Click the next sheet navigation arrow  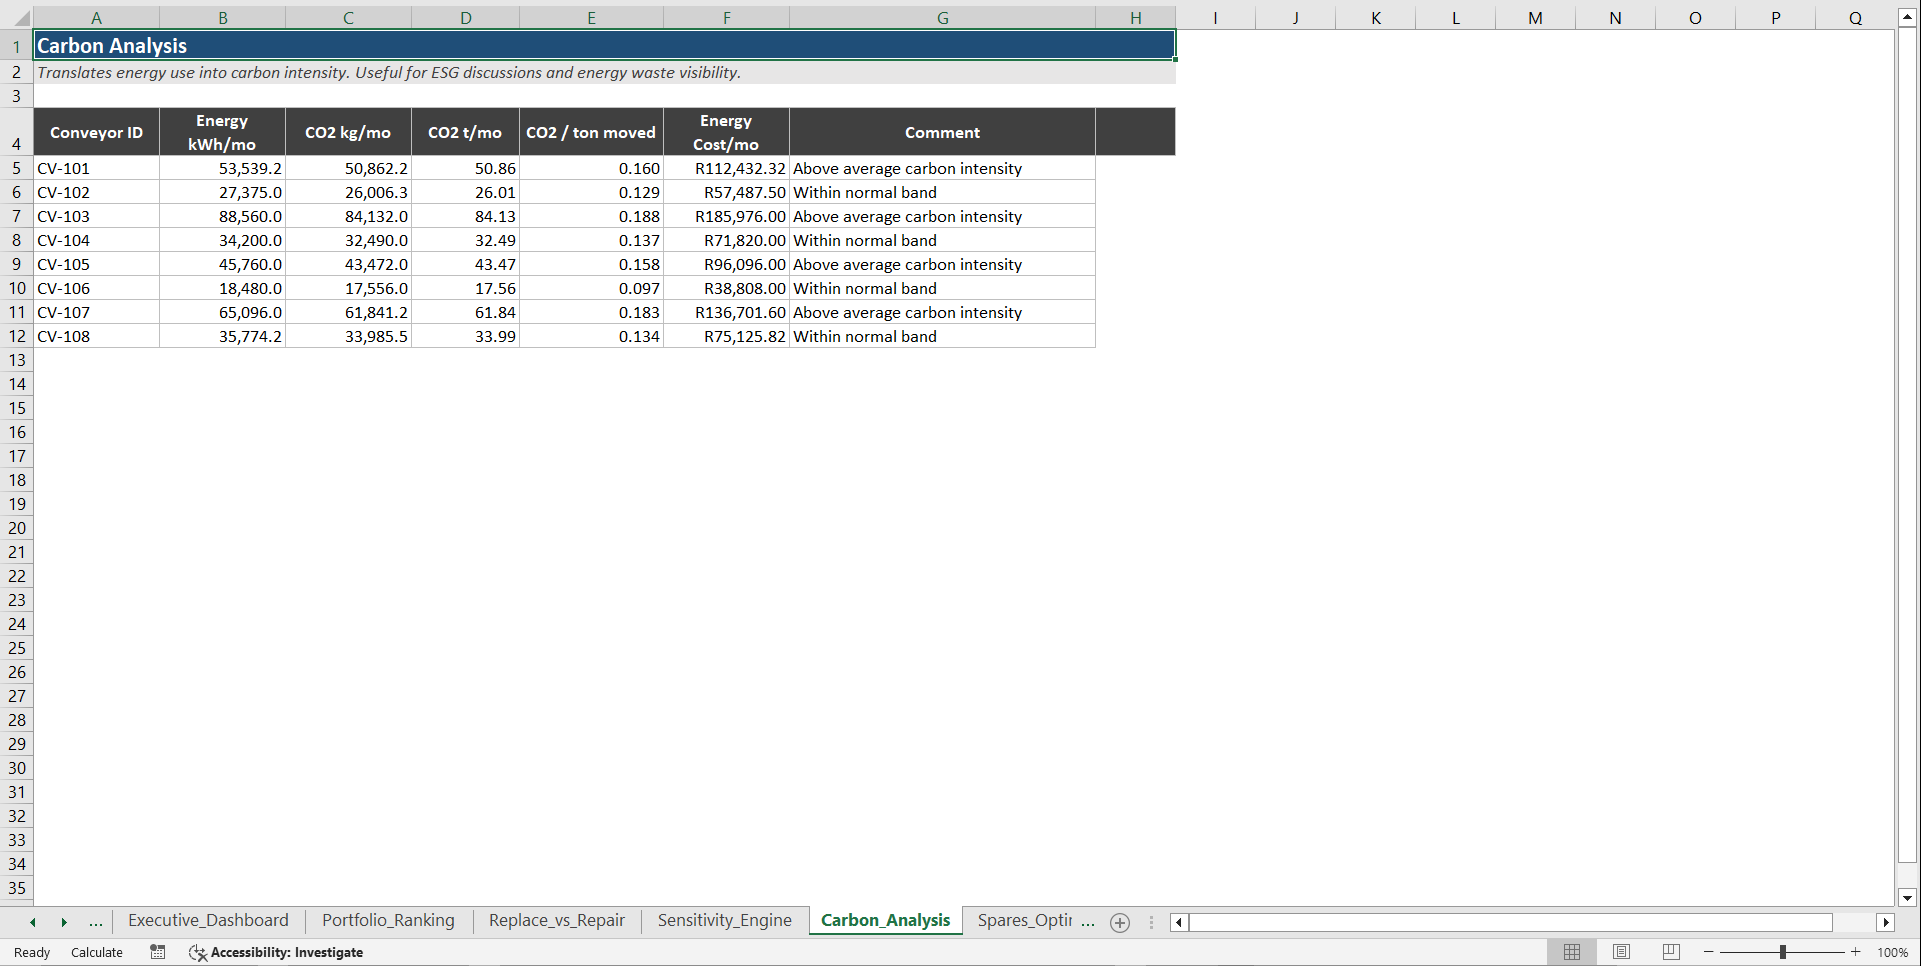64,922
